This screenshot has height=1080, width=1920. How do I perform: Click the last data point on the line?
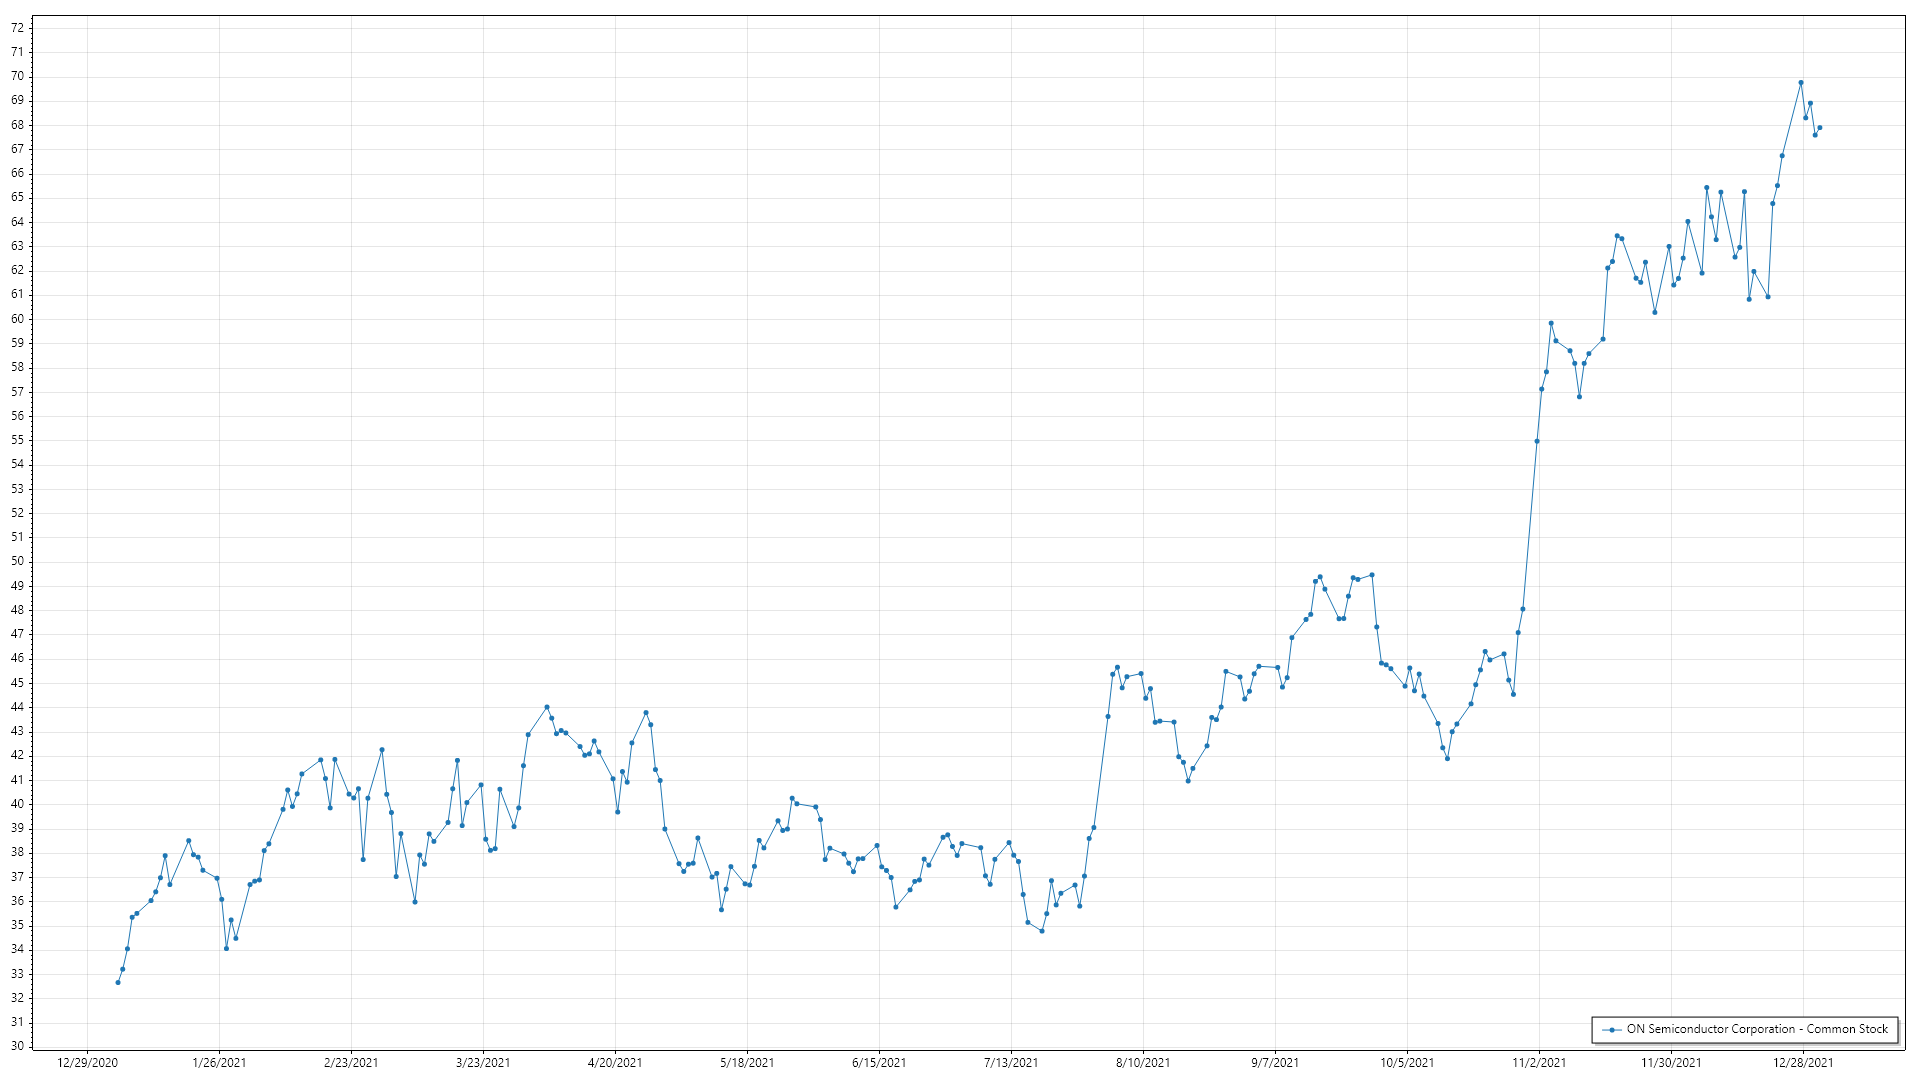pos(1820,128)
